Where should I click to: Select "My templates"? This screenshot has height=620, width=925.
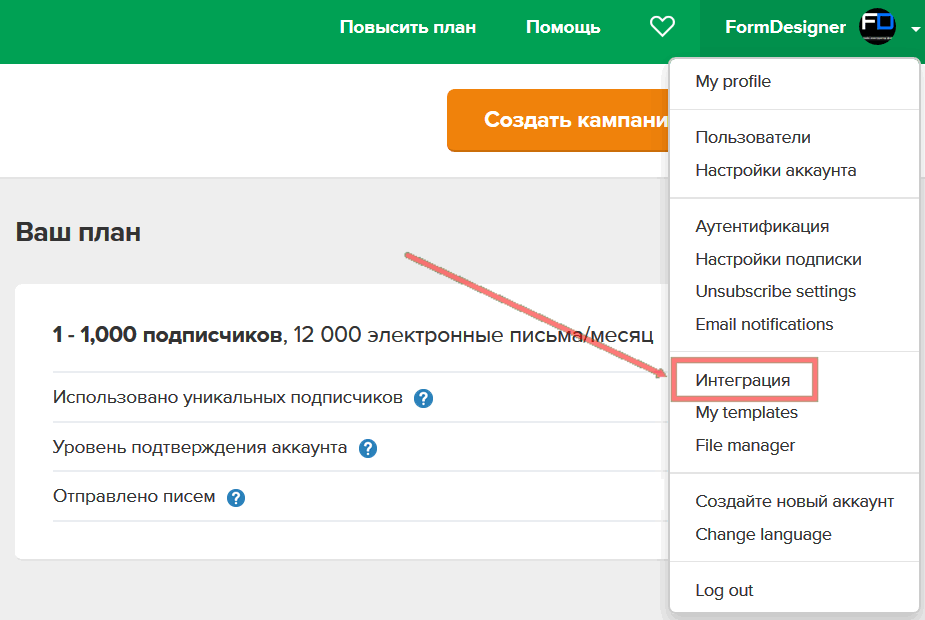click(x=748, y=412)
